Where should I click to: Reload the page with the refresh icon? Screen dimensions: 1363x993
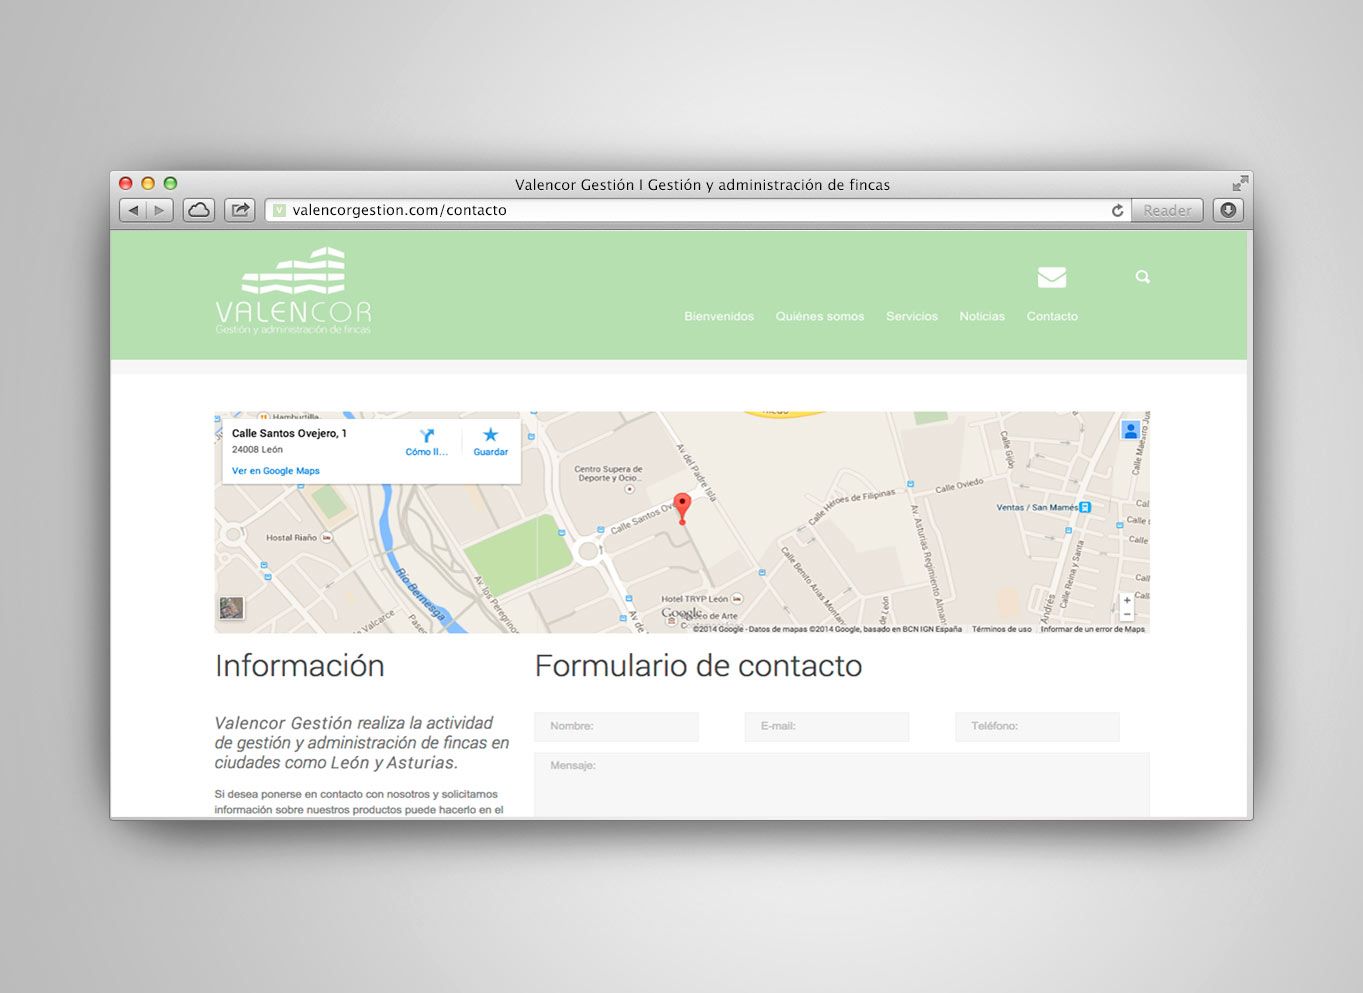point(1117,210)
